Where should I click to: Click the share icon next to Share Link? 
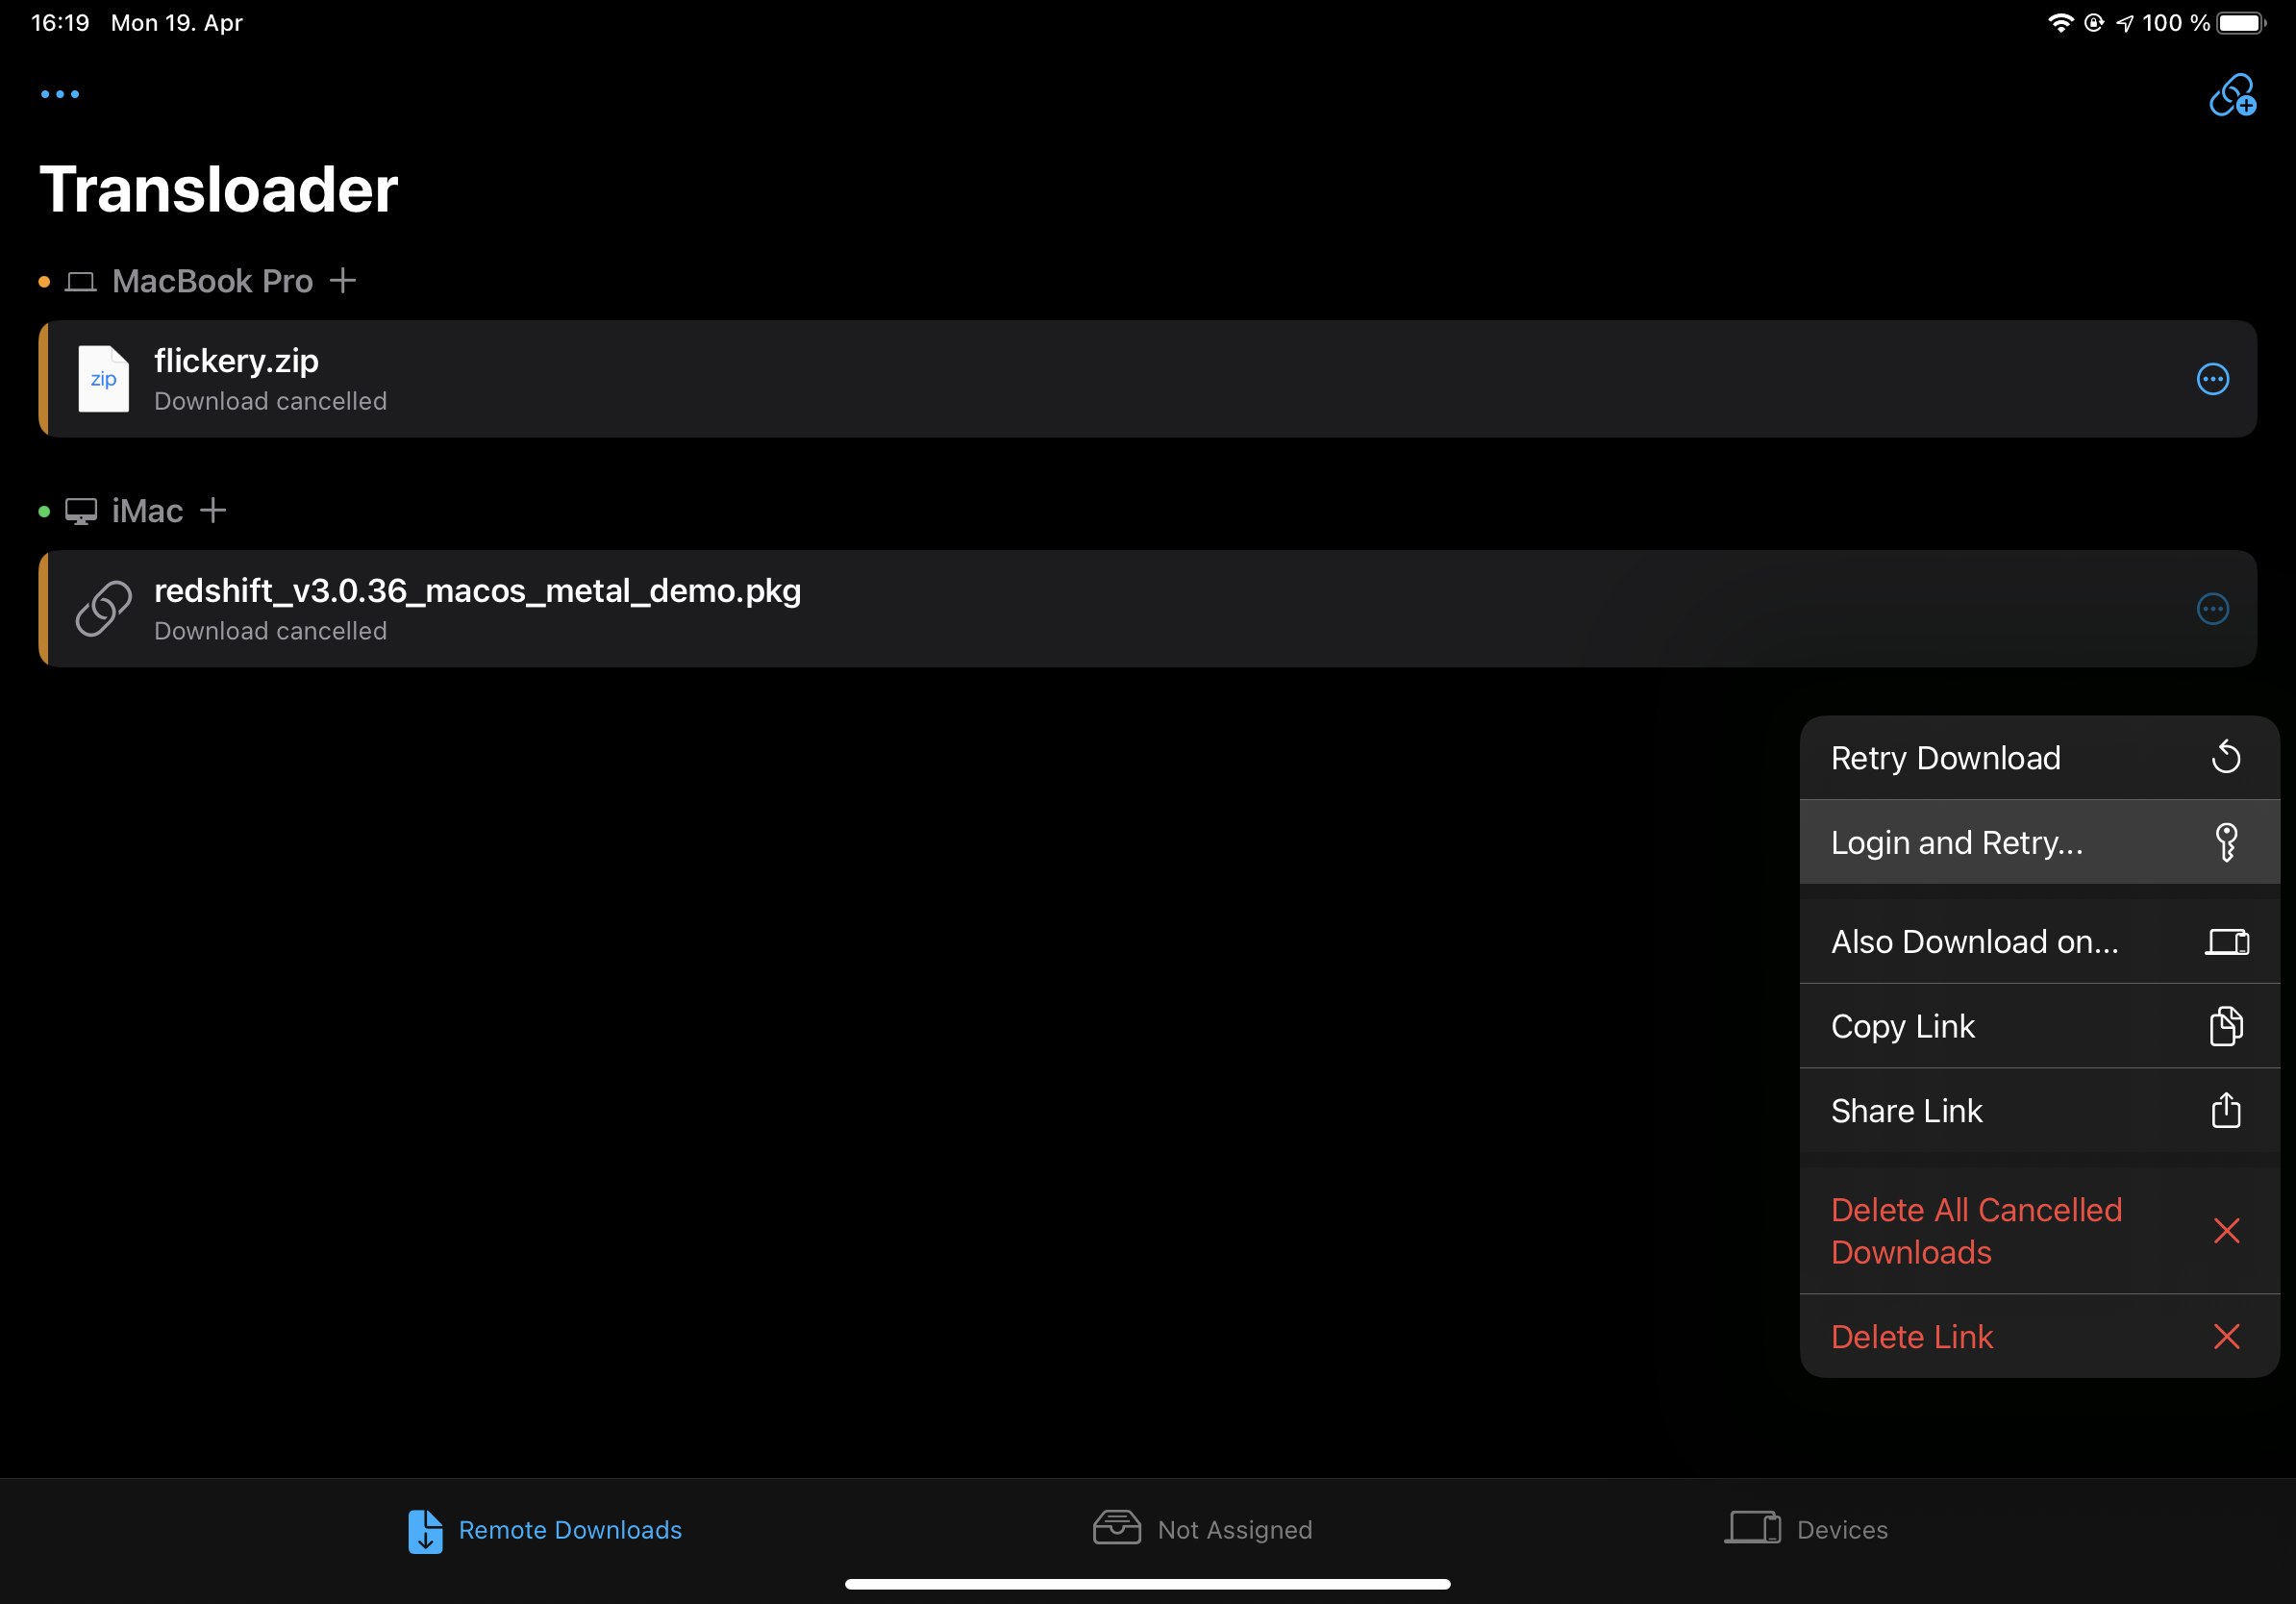[x=2225, y=1110]
